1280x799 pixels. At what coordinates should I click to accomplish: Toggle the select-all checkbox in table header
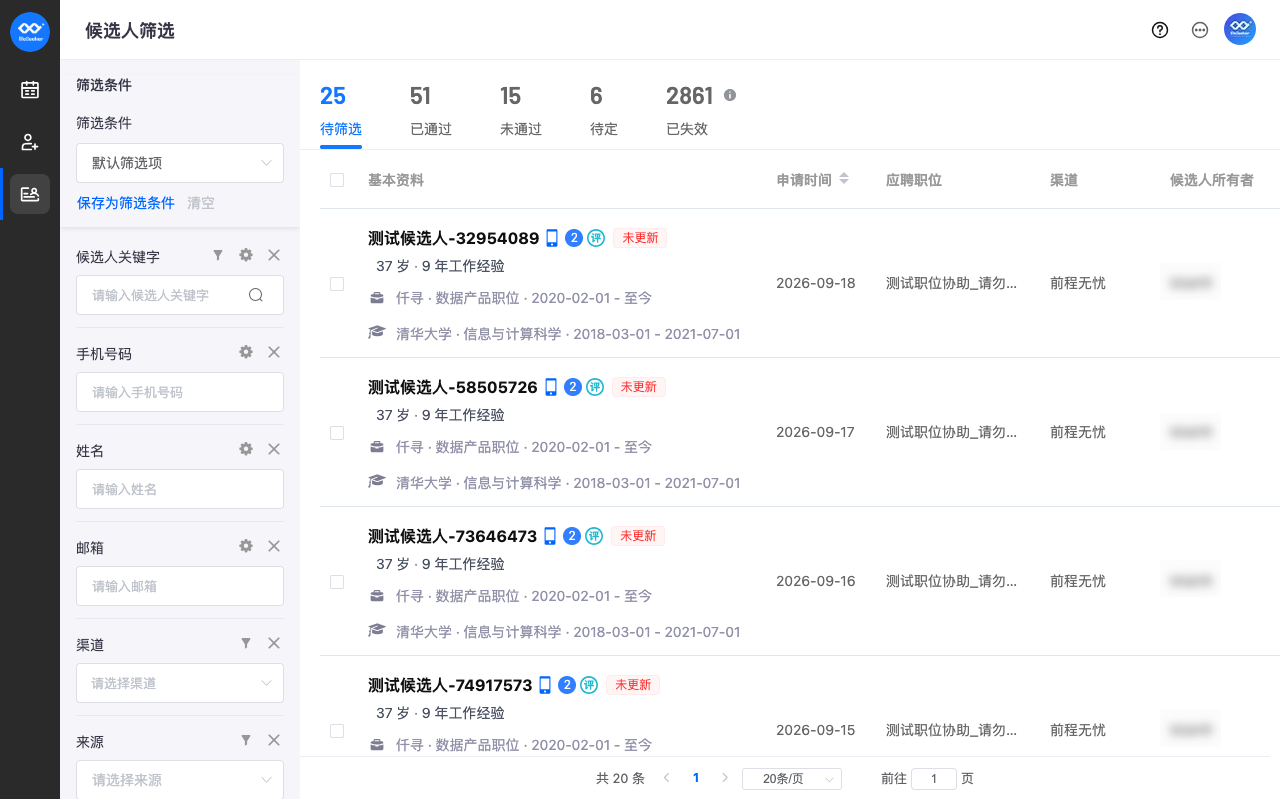337,180
